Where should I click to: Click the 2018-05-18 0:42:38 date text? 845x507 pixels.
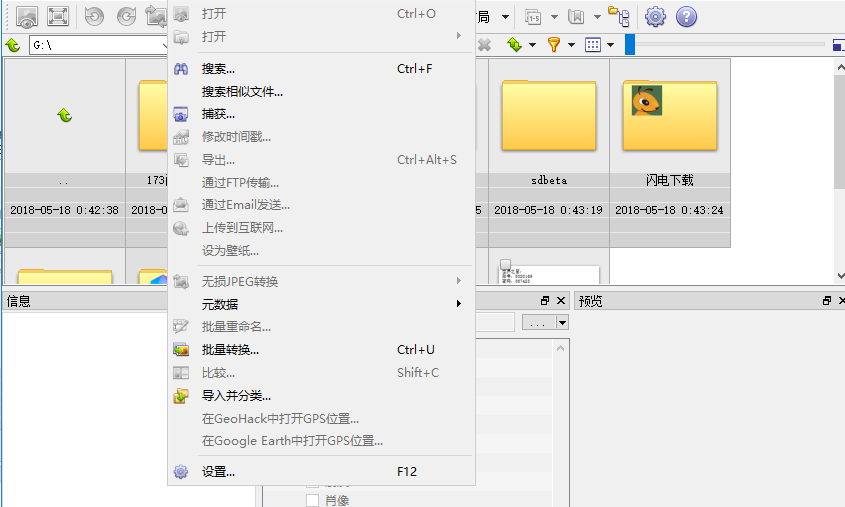click(65, 210)
